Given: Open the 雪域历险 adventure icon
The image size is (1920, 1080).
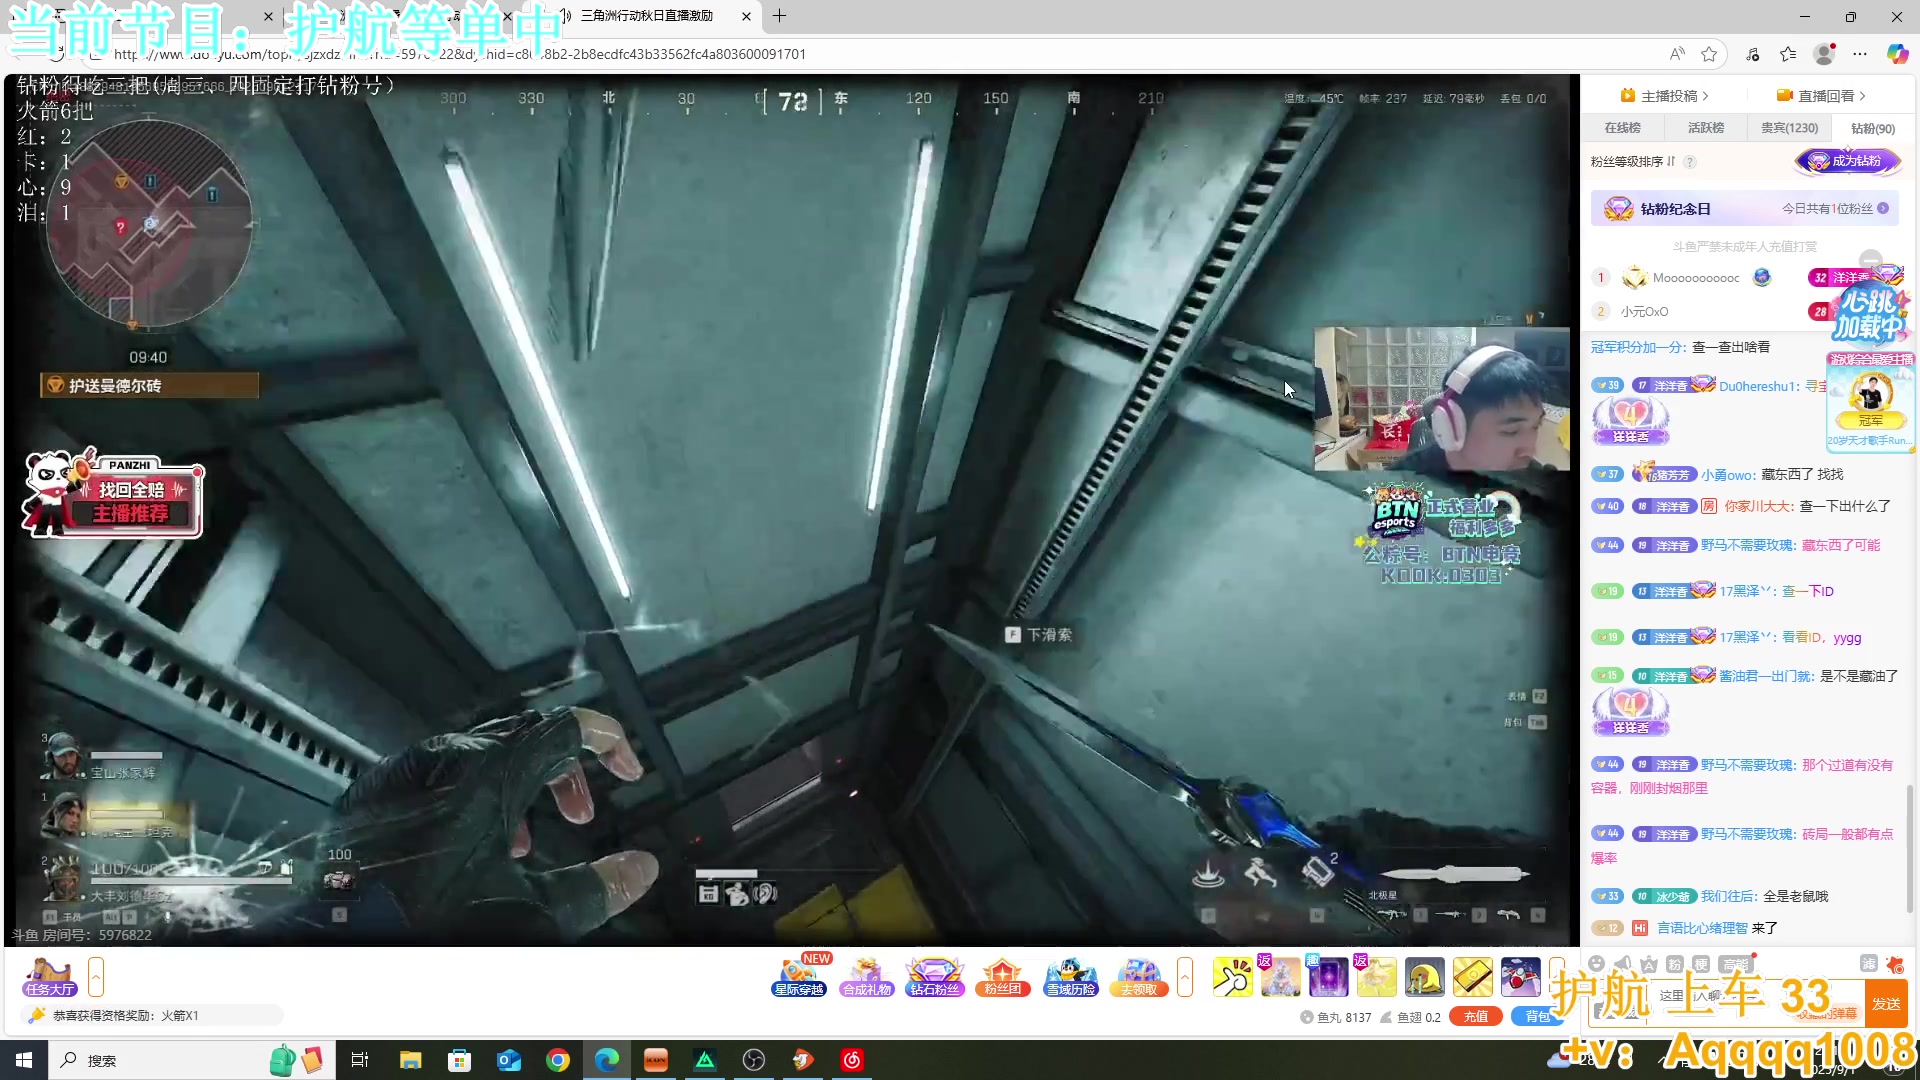Looking at the screenshot, I should 1070,977.
